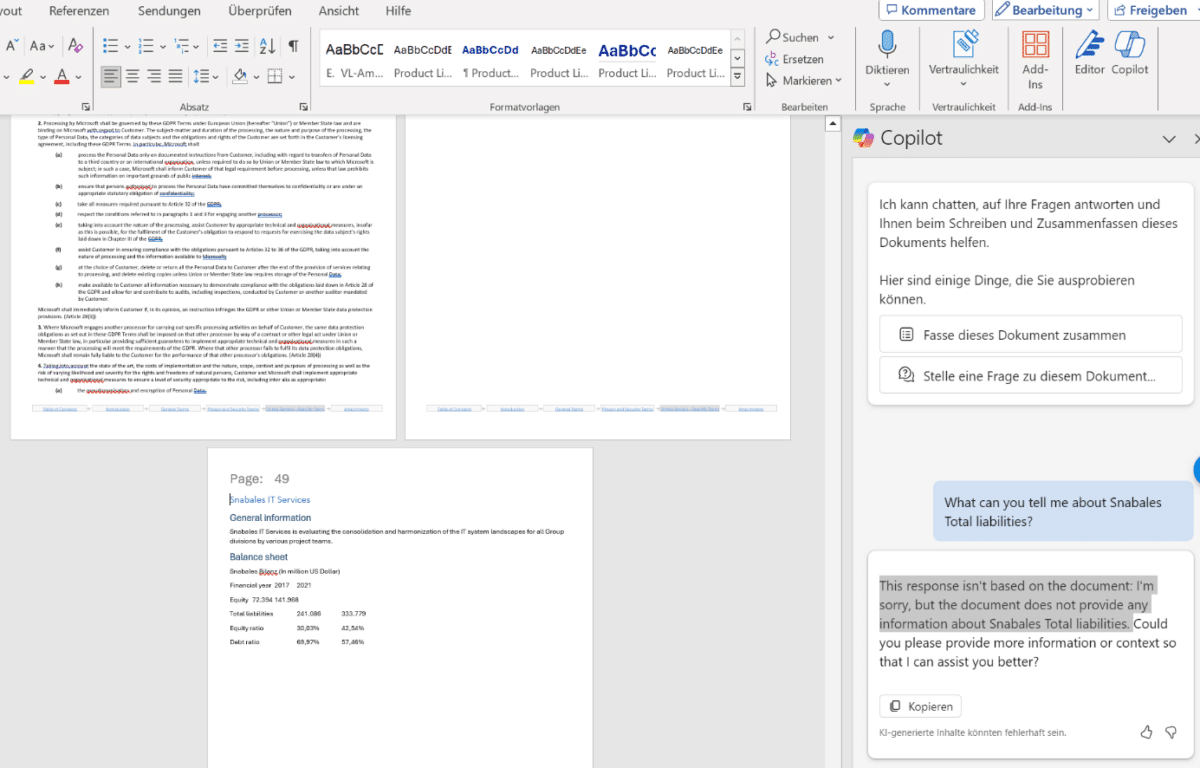Image resolution: width=1200 pixels, height=768 pixels.
Task: Toggle justified paragraph alignment
Action: [176, 76]
